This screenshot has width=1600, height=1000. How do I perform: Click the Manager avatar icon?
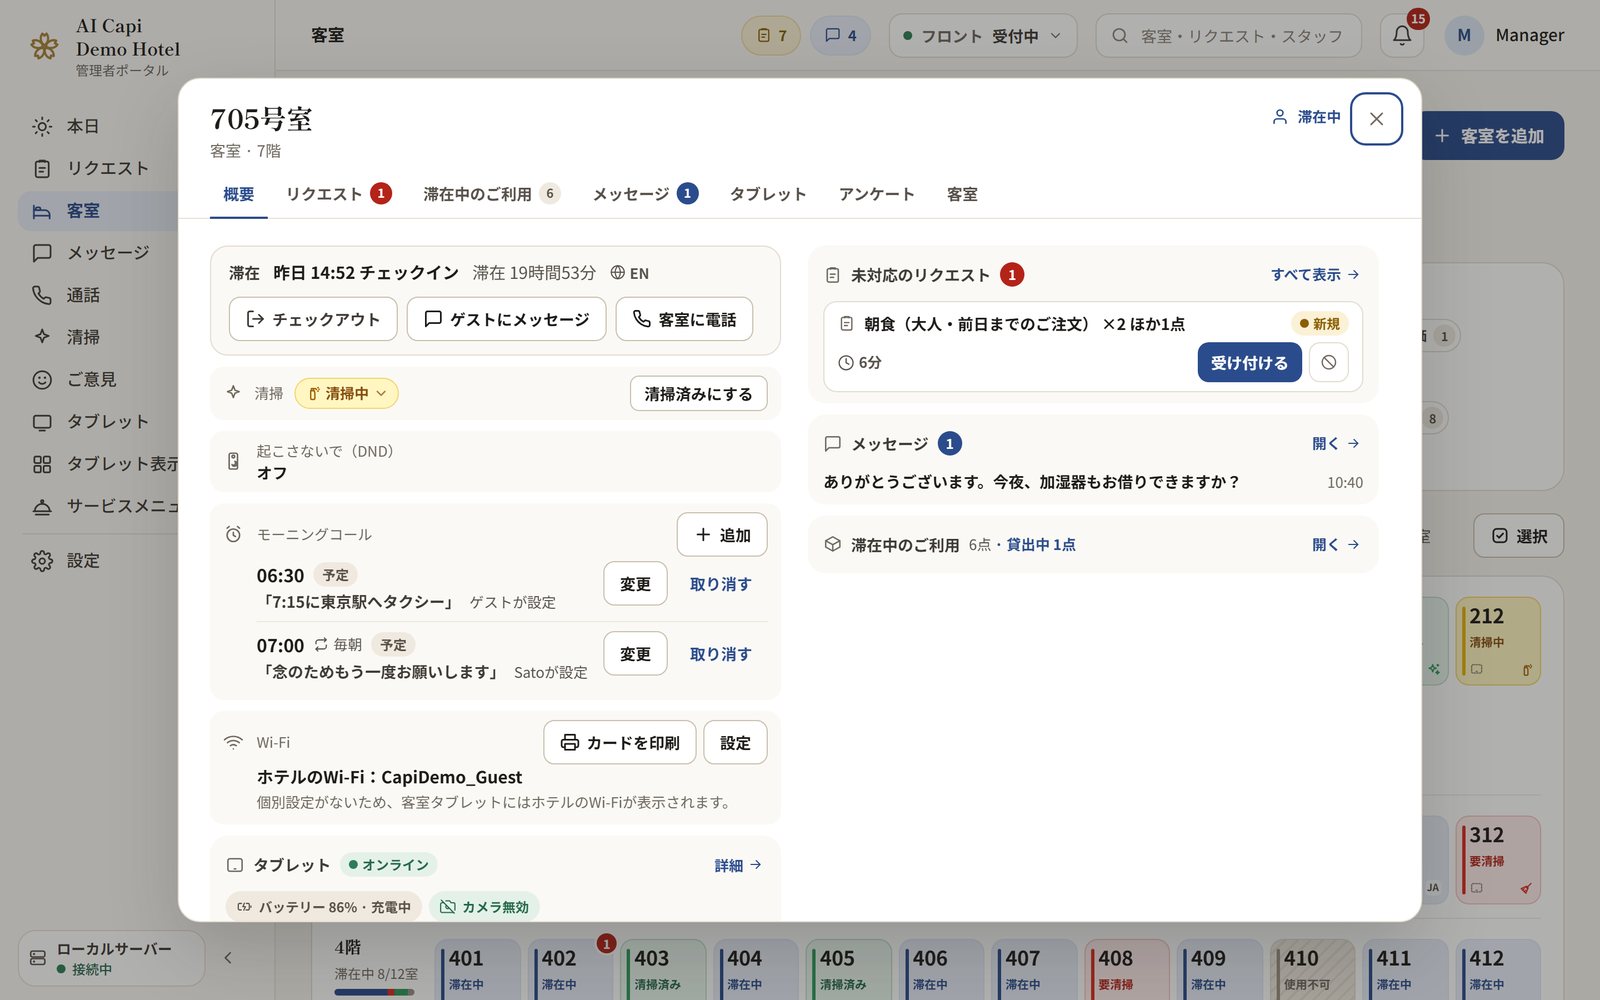click(x=1464, y=36)
